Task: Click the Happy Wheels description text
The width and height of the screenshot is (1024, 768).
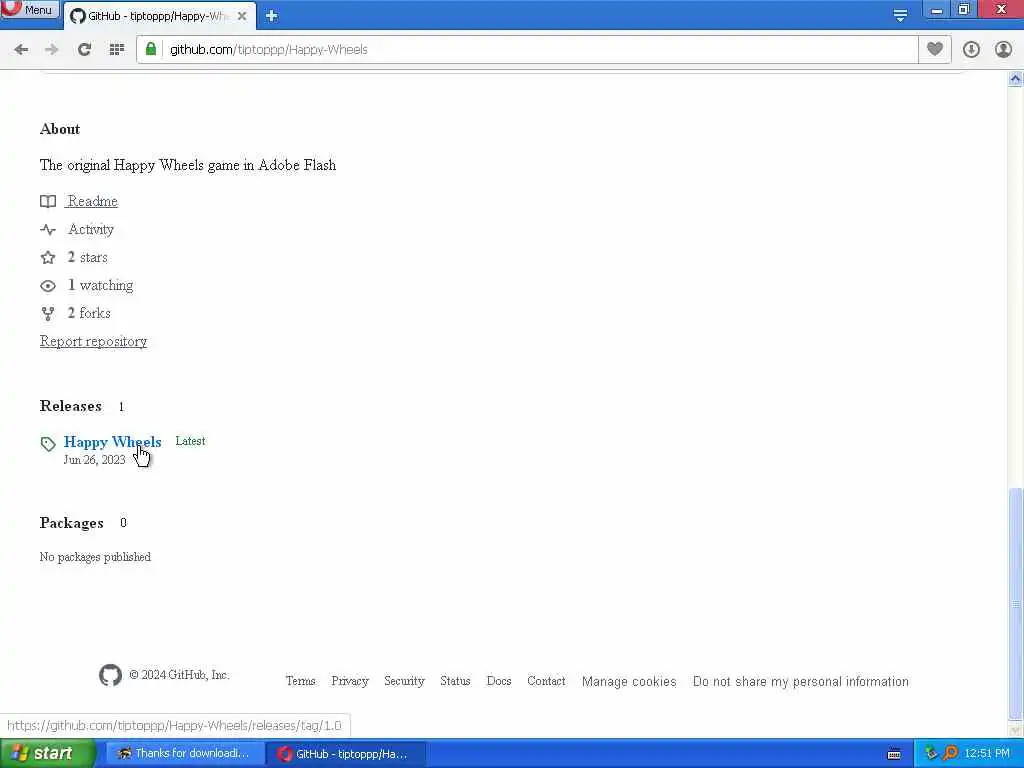Action: pyautogui.click(x=188, y=165)
